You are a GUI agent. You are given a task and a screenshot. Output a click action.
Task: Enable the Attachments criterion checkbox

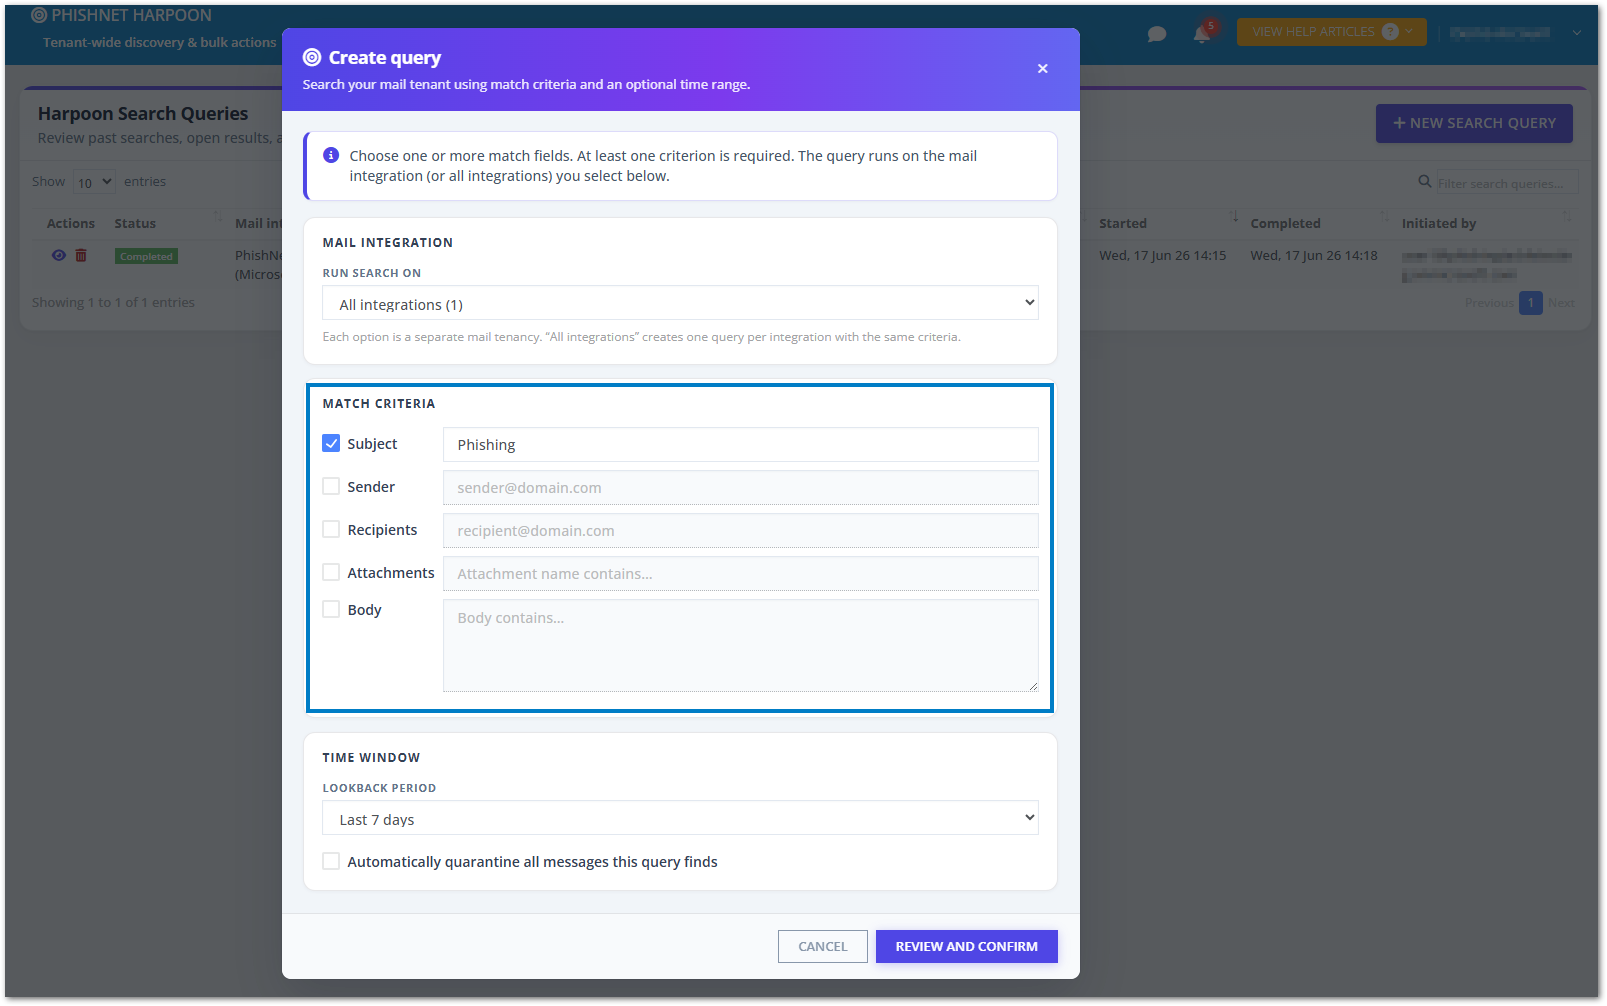(331, 572)
